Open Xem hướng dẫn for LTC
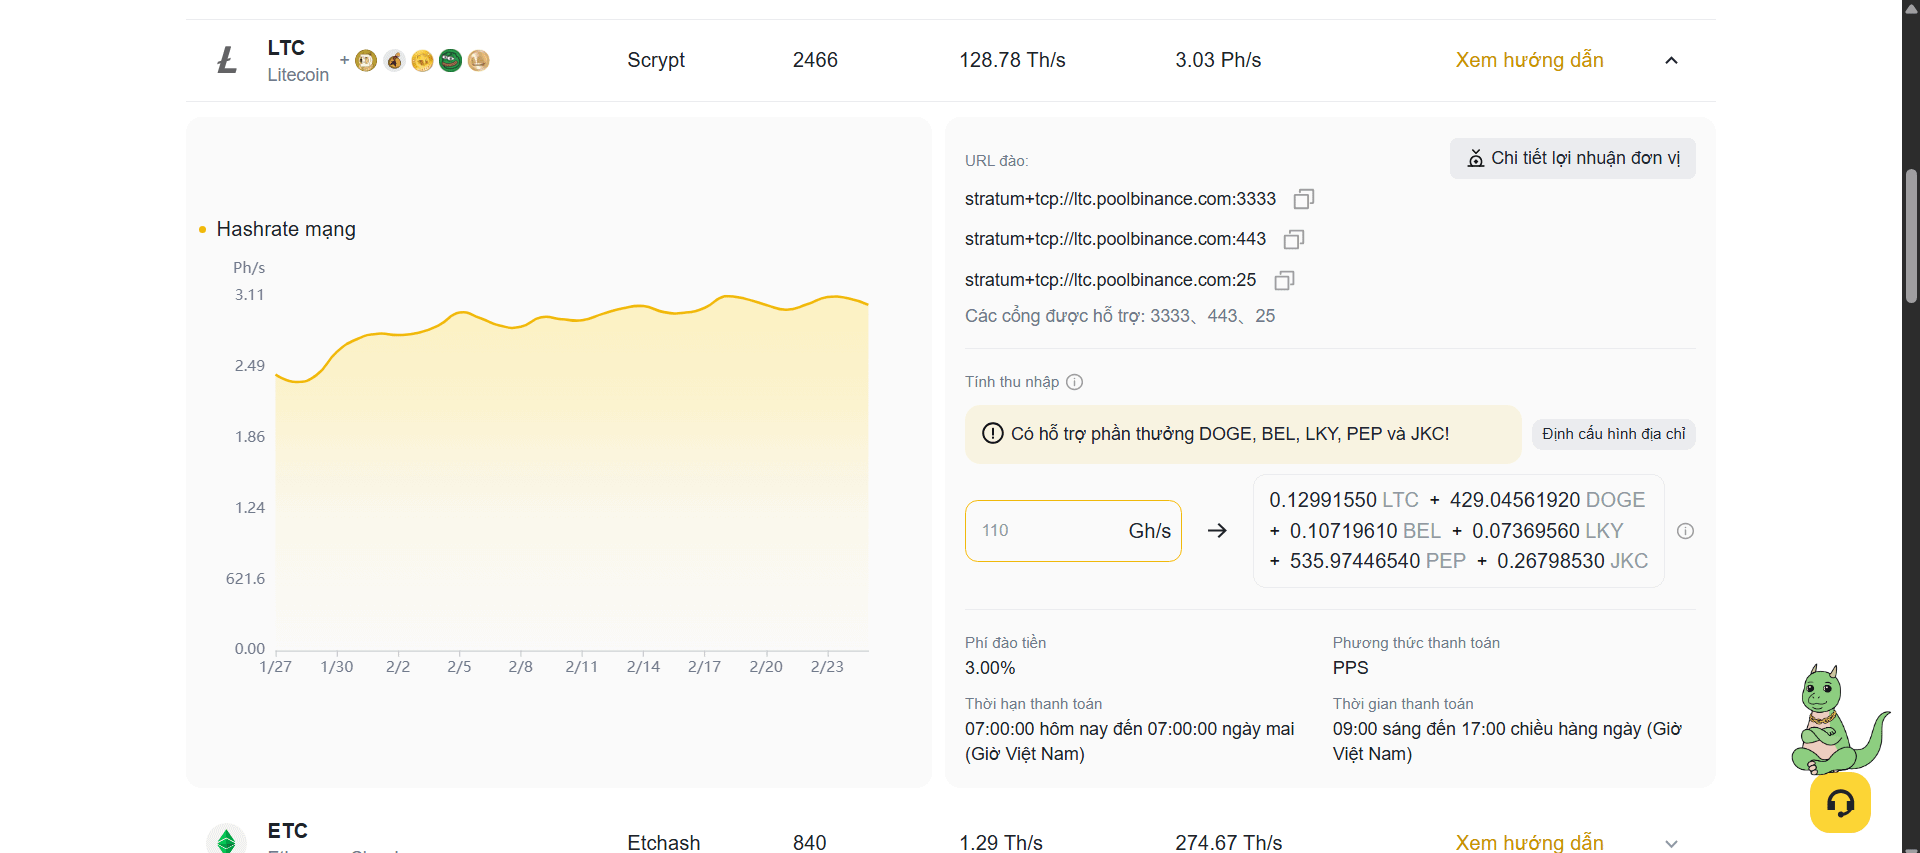Viewport: 1920px width, 853px height. [x=1529, y=60]
